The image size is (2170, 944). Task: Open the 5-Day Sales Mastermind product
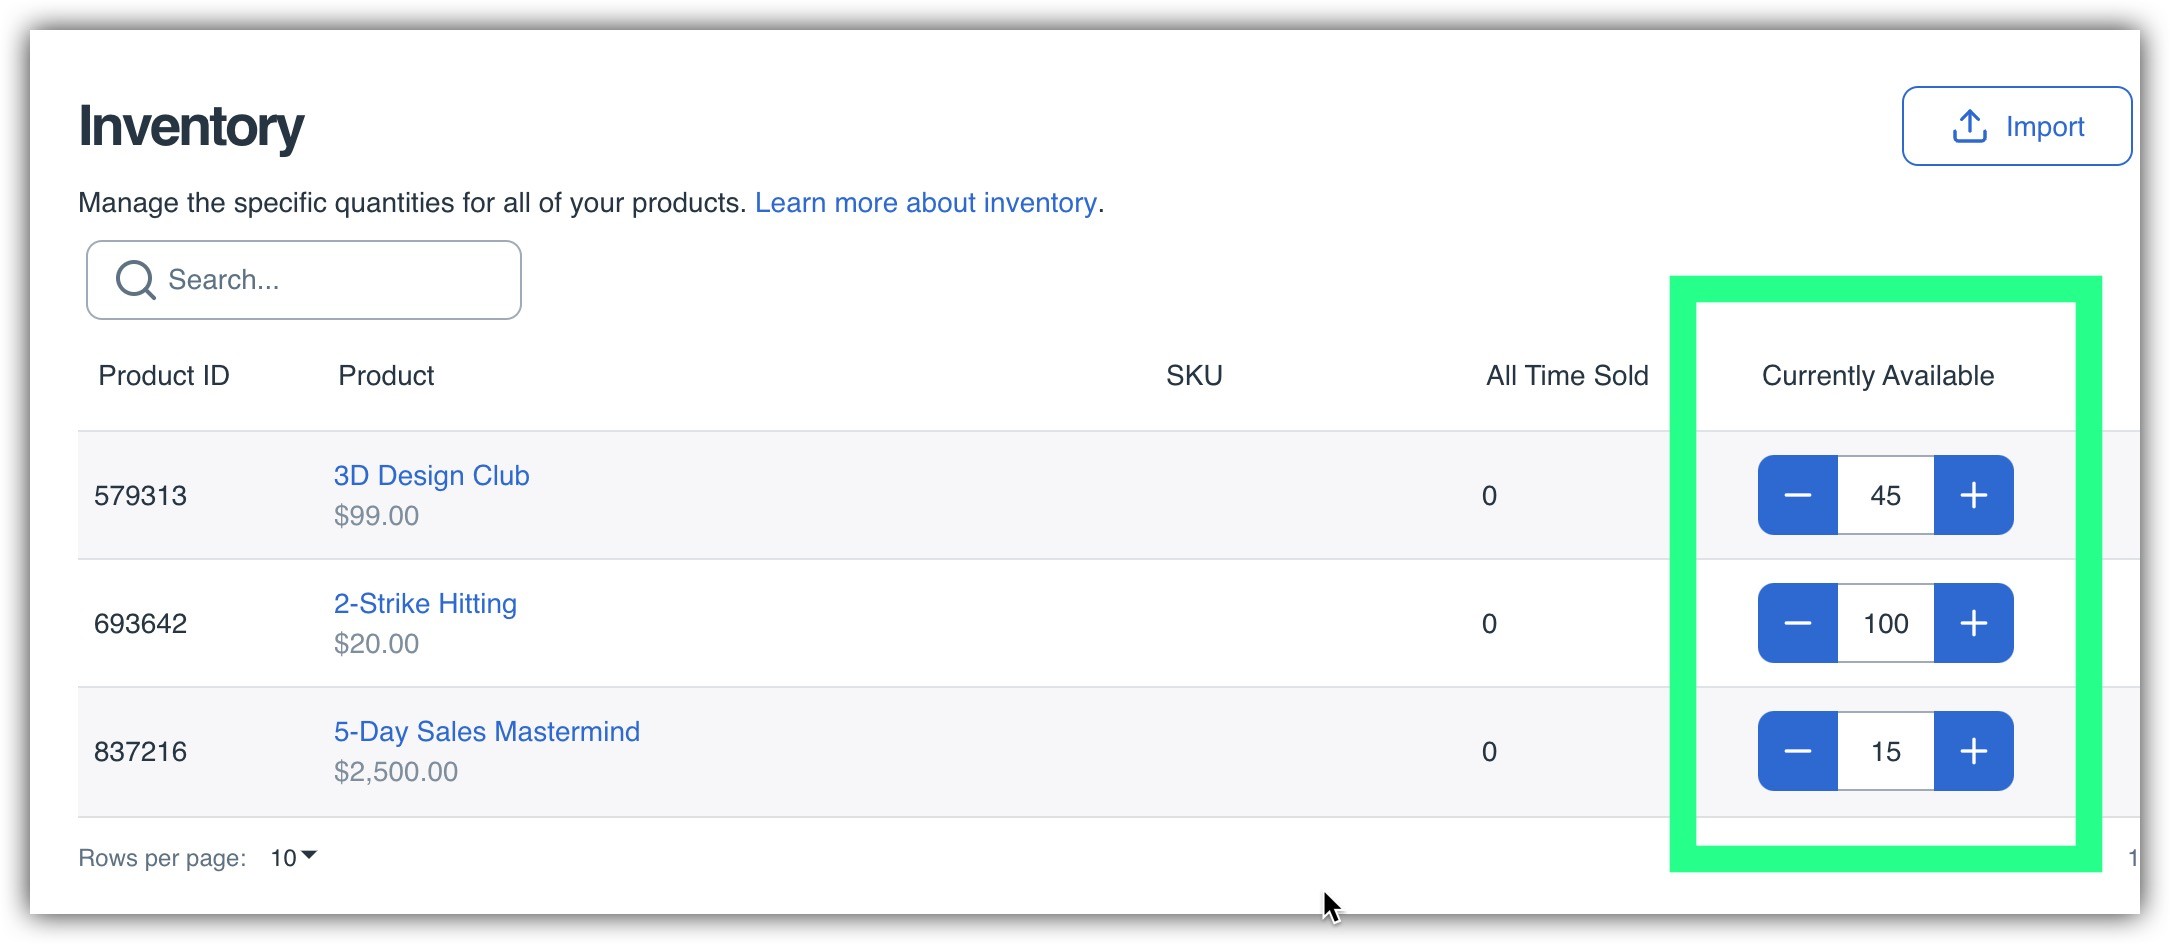click(x=486, y=732)
